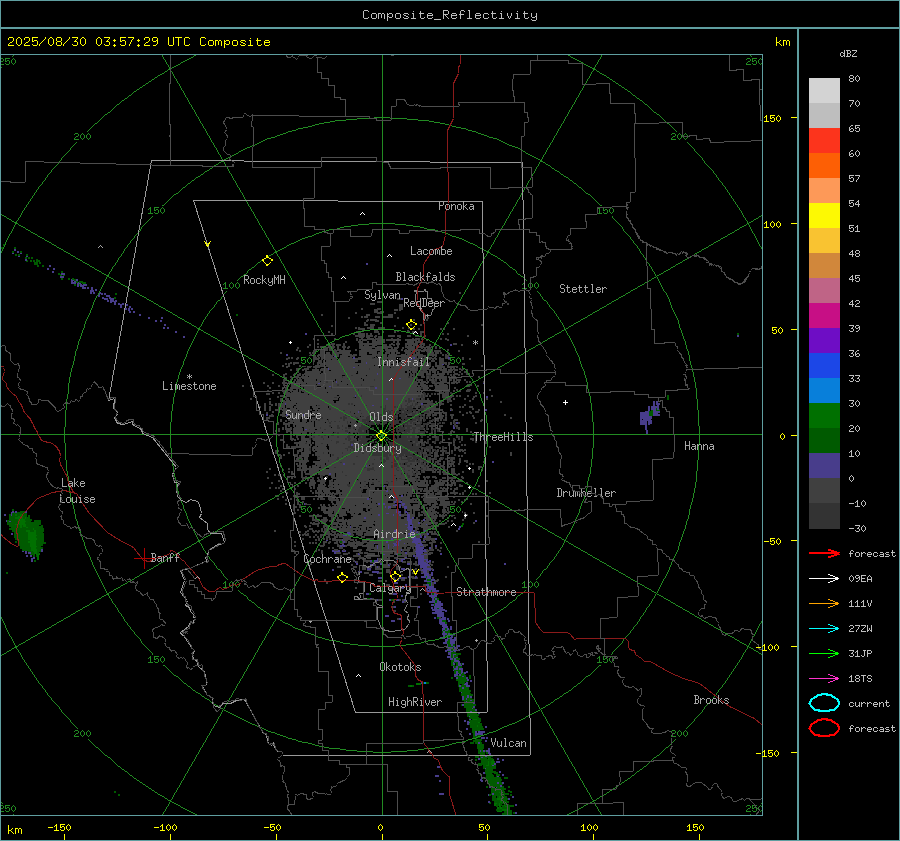Screen dimensions: 900x841
Task: Click the yellow radar site diamond near Didsbury
Action: coord(381,435)
